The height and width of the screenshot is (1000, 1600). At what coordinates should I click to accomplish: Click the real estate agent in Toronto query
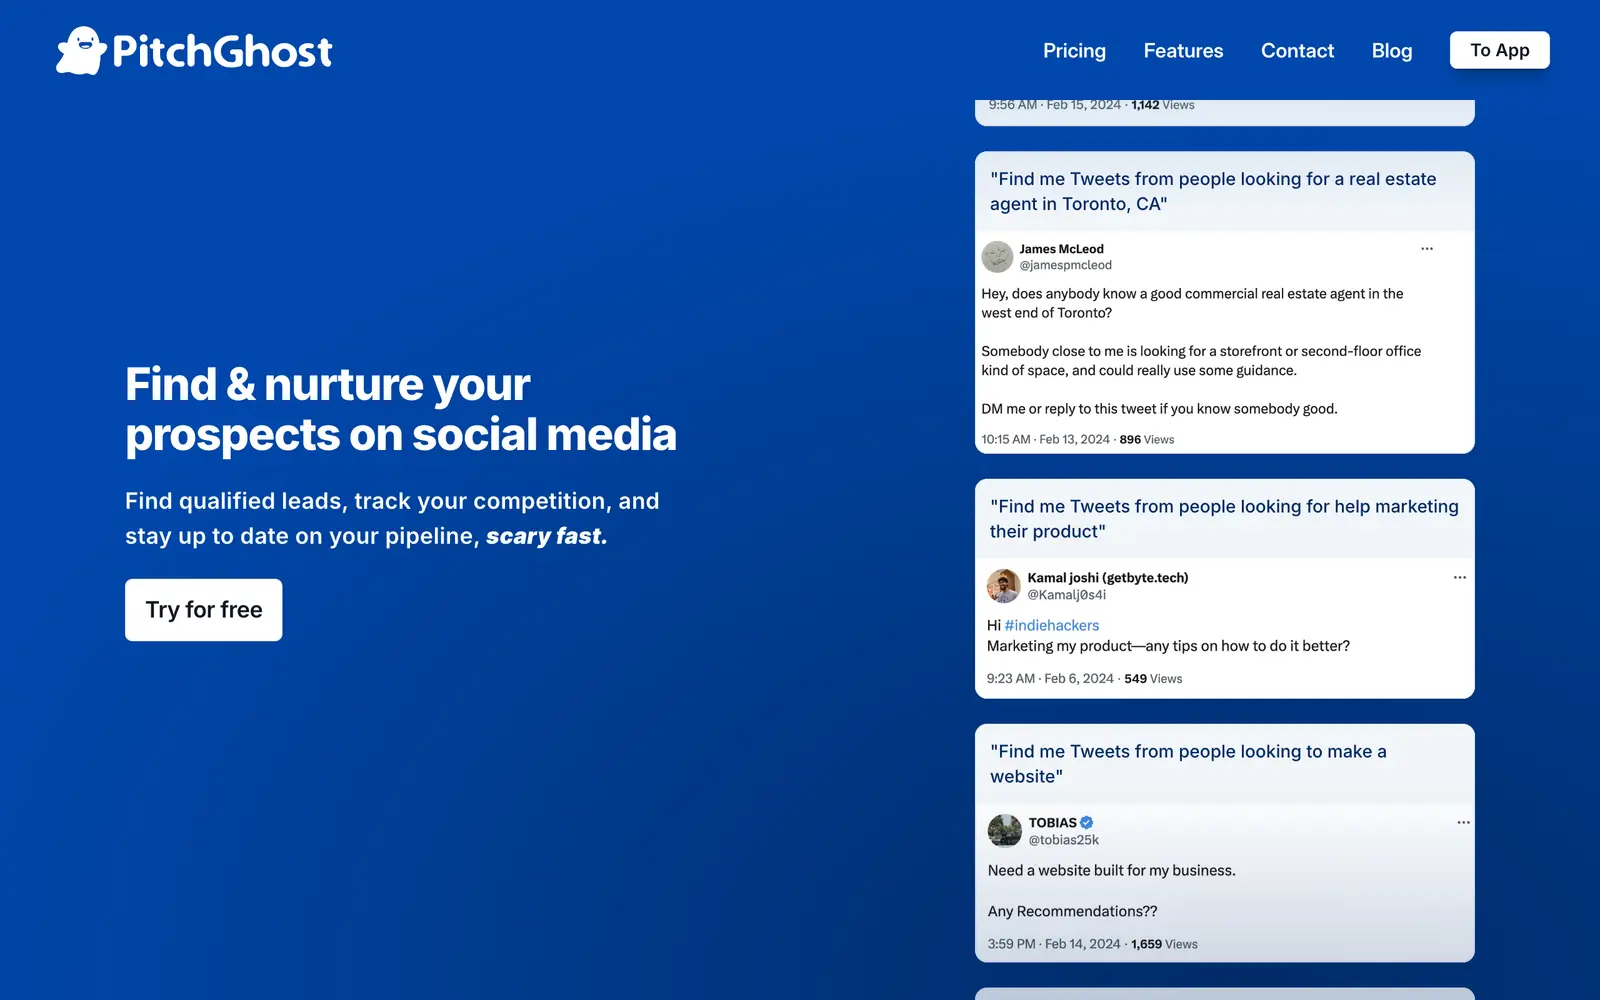[1213, 191]
